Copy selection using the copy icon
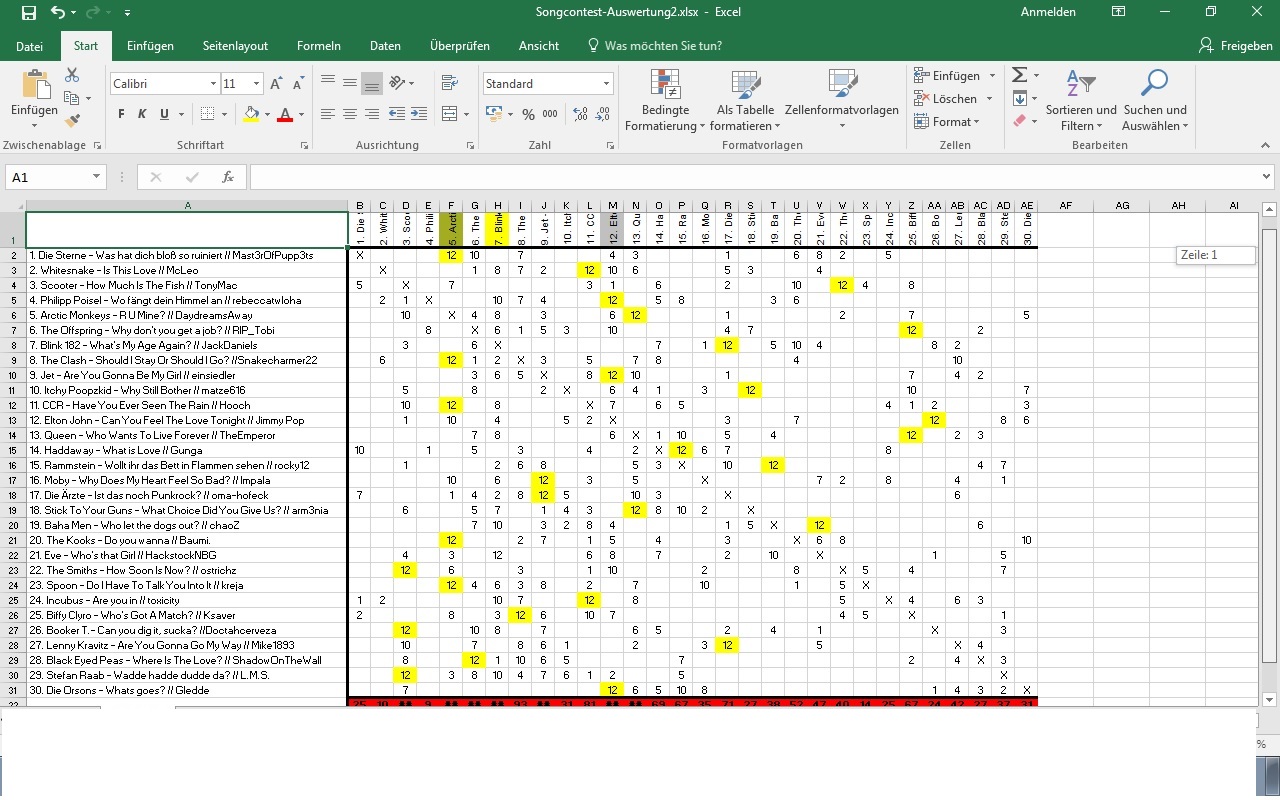The image size is (1280, 800). (72, 98)
